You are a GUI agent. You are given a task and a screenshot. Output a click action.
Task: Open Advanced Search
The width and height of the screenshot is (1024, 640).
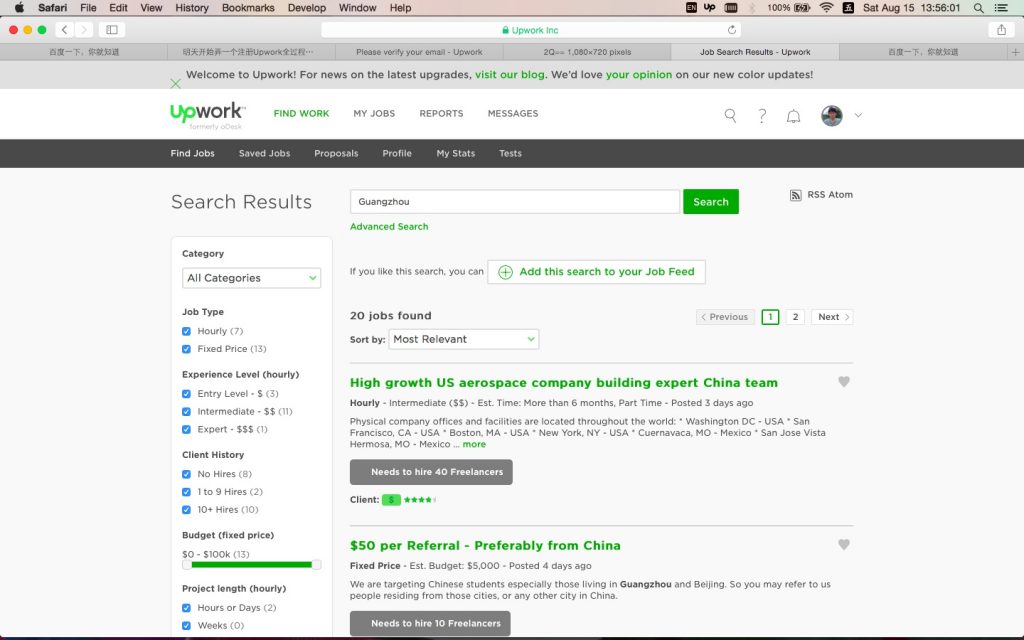pyautogui.click(x=389, y=227)
